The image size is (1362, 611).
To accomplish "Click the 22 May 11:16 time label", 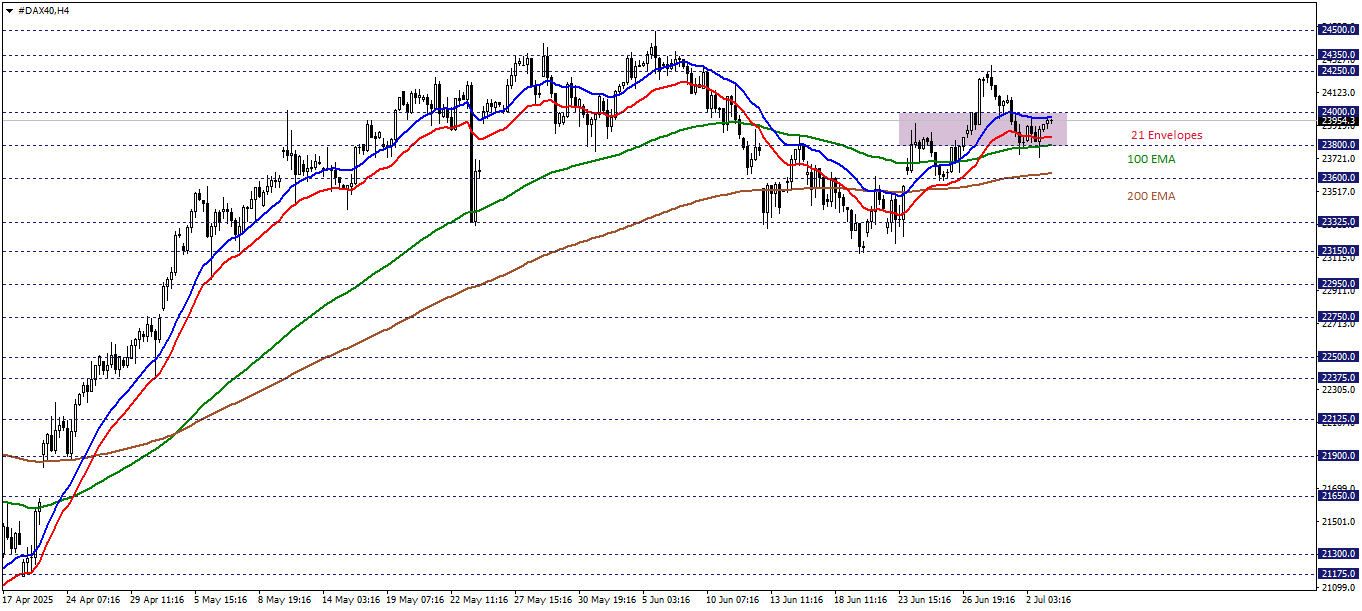I will point(477,600).
